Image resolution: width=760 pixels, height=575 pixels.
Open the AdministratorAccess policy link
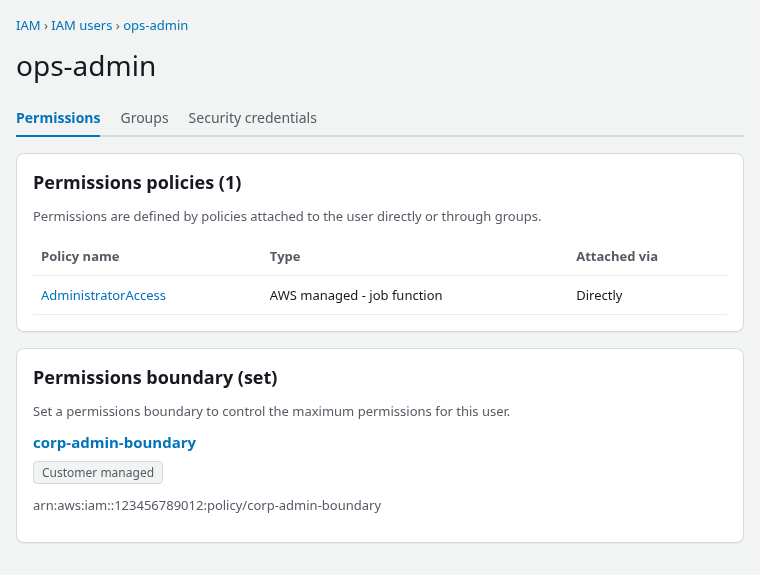(103, 296)
